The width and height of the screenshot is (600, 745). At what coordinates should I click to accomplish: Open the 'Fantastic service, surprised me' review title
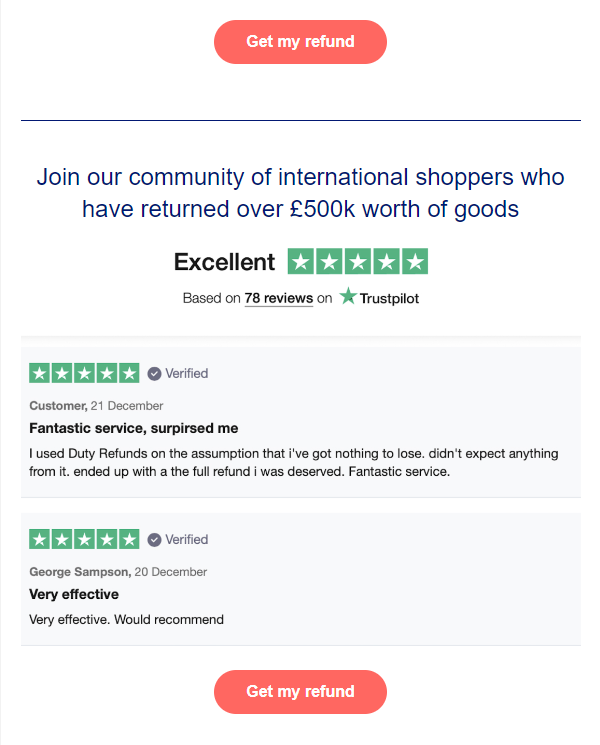[x=134, y=429]
